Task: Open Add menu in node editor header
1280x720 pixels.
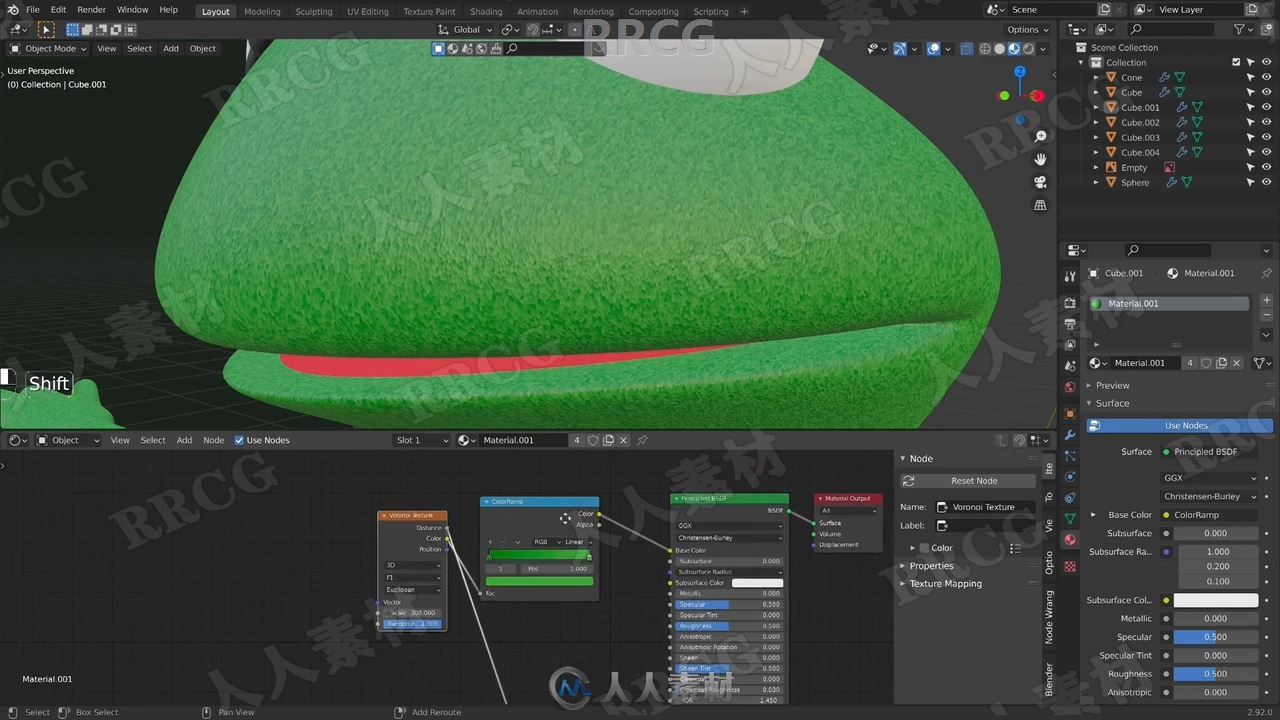Action: point(184,440)
